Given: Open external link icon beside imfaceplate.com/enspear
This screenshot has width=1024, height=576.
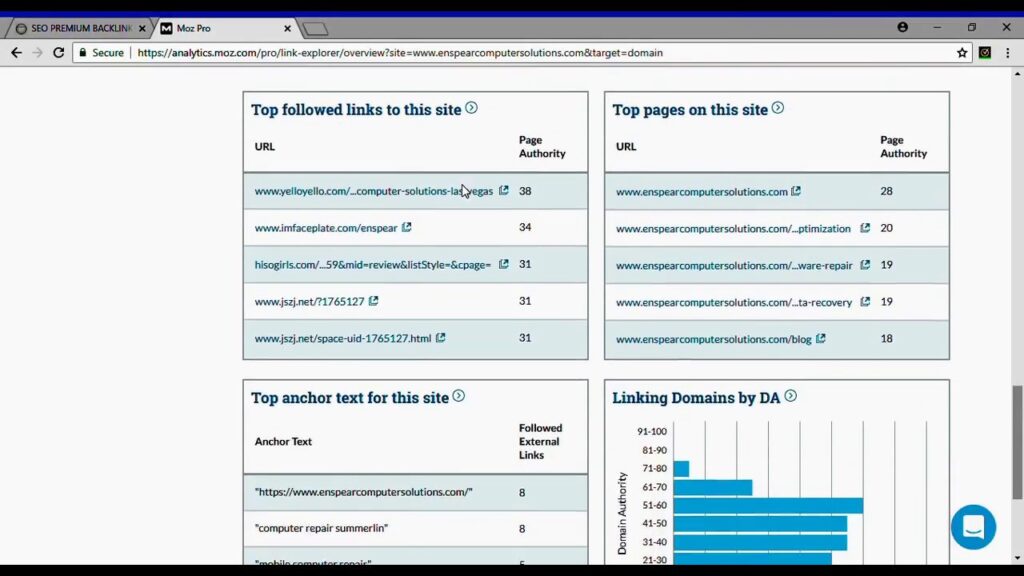Looking at the screenshot, I should pyautogui.click(x=406, y=227).
